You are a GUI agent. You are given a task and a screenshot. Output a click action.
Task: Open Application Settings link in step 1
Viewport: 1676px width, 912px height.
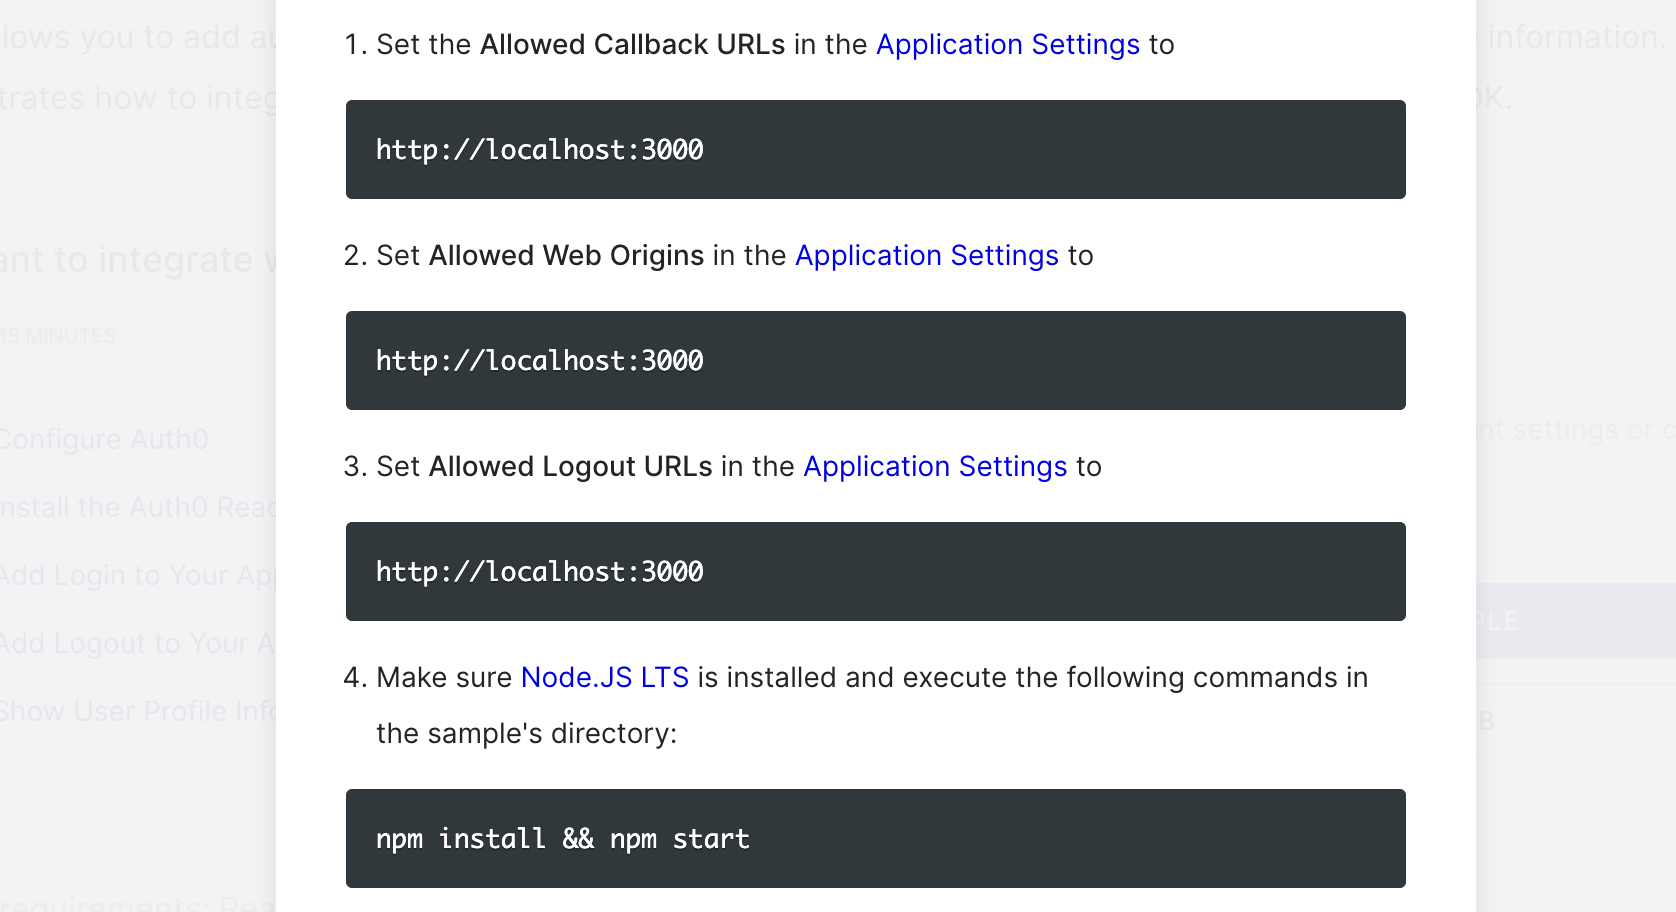coord(1006,45)
